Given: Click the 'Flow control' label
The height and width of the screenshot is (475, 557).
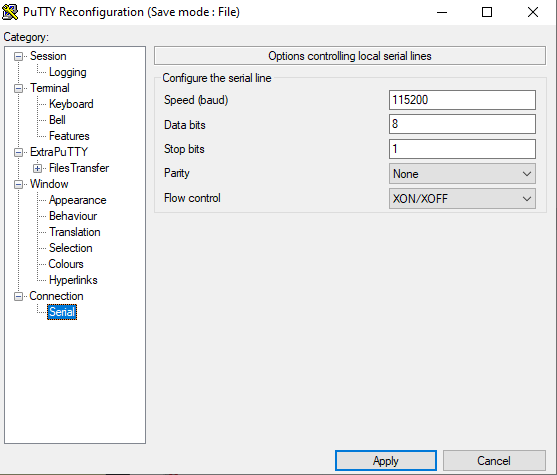Looking at the screenshot, I should 192,198.
